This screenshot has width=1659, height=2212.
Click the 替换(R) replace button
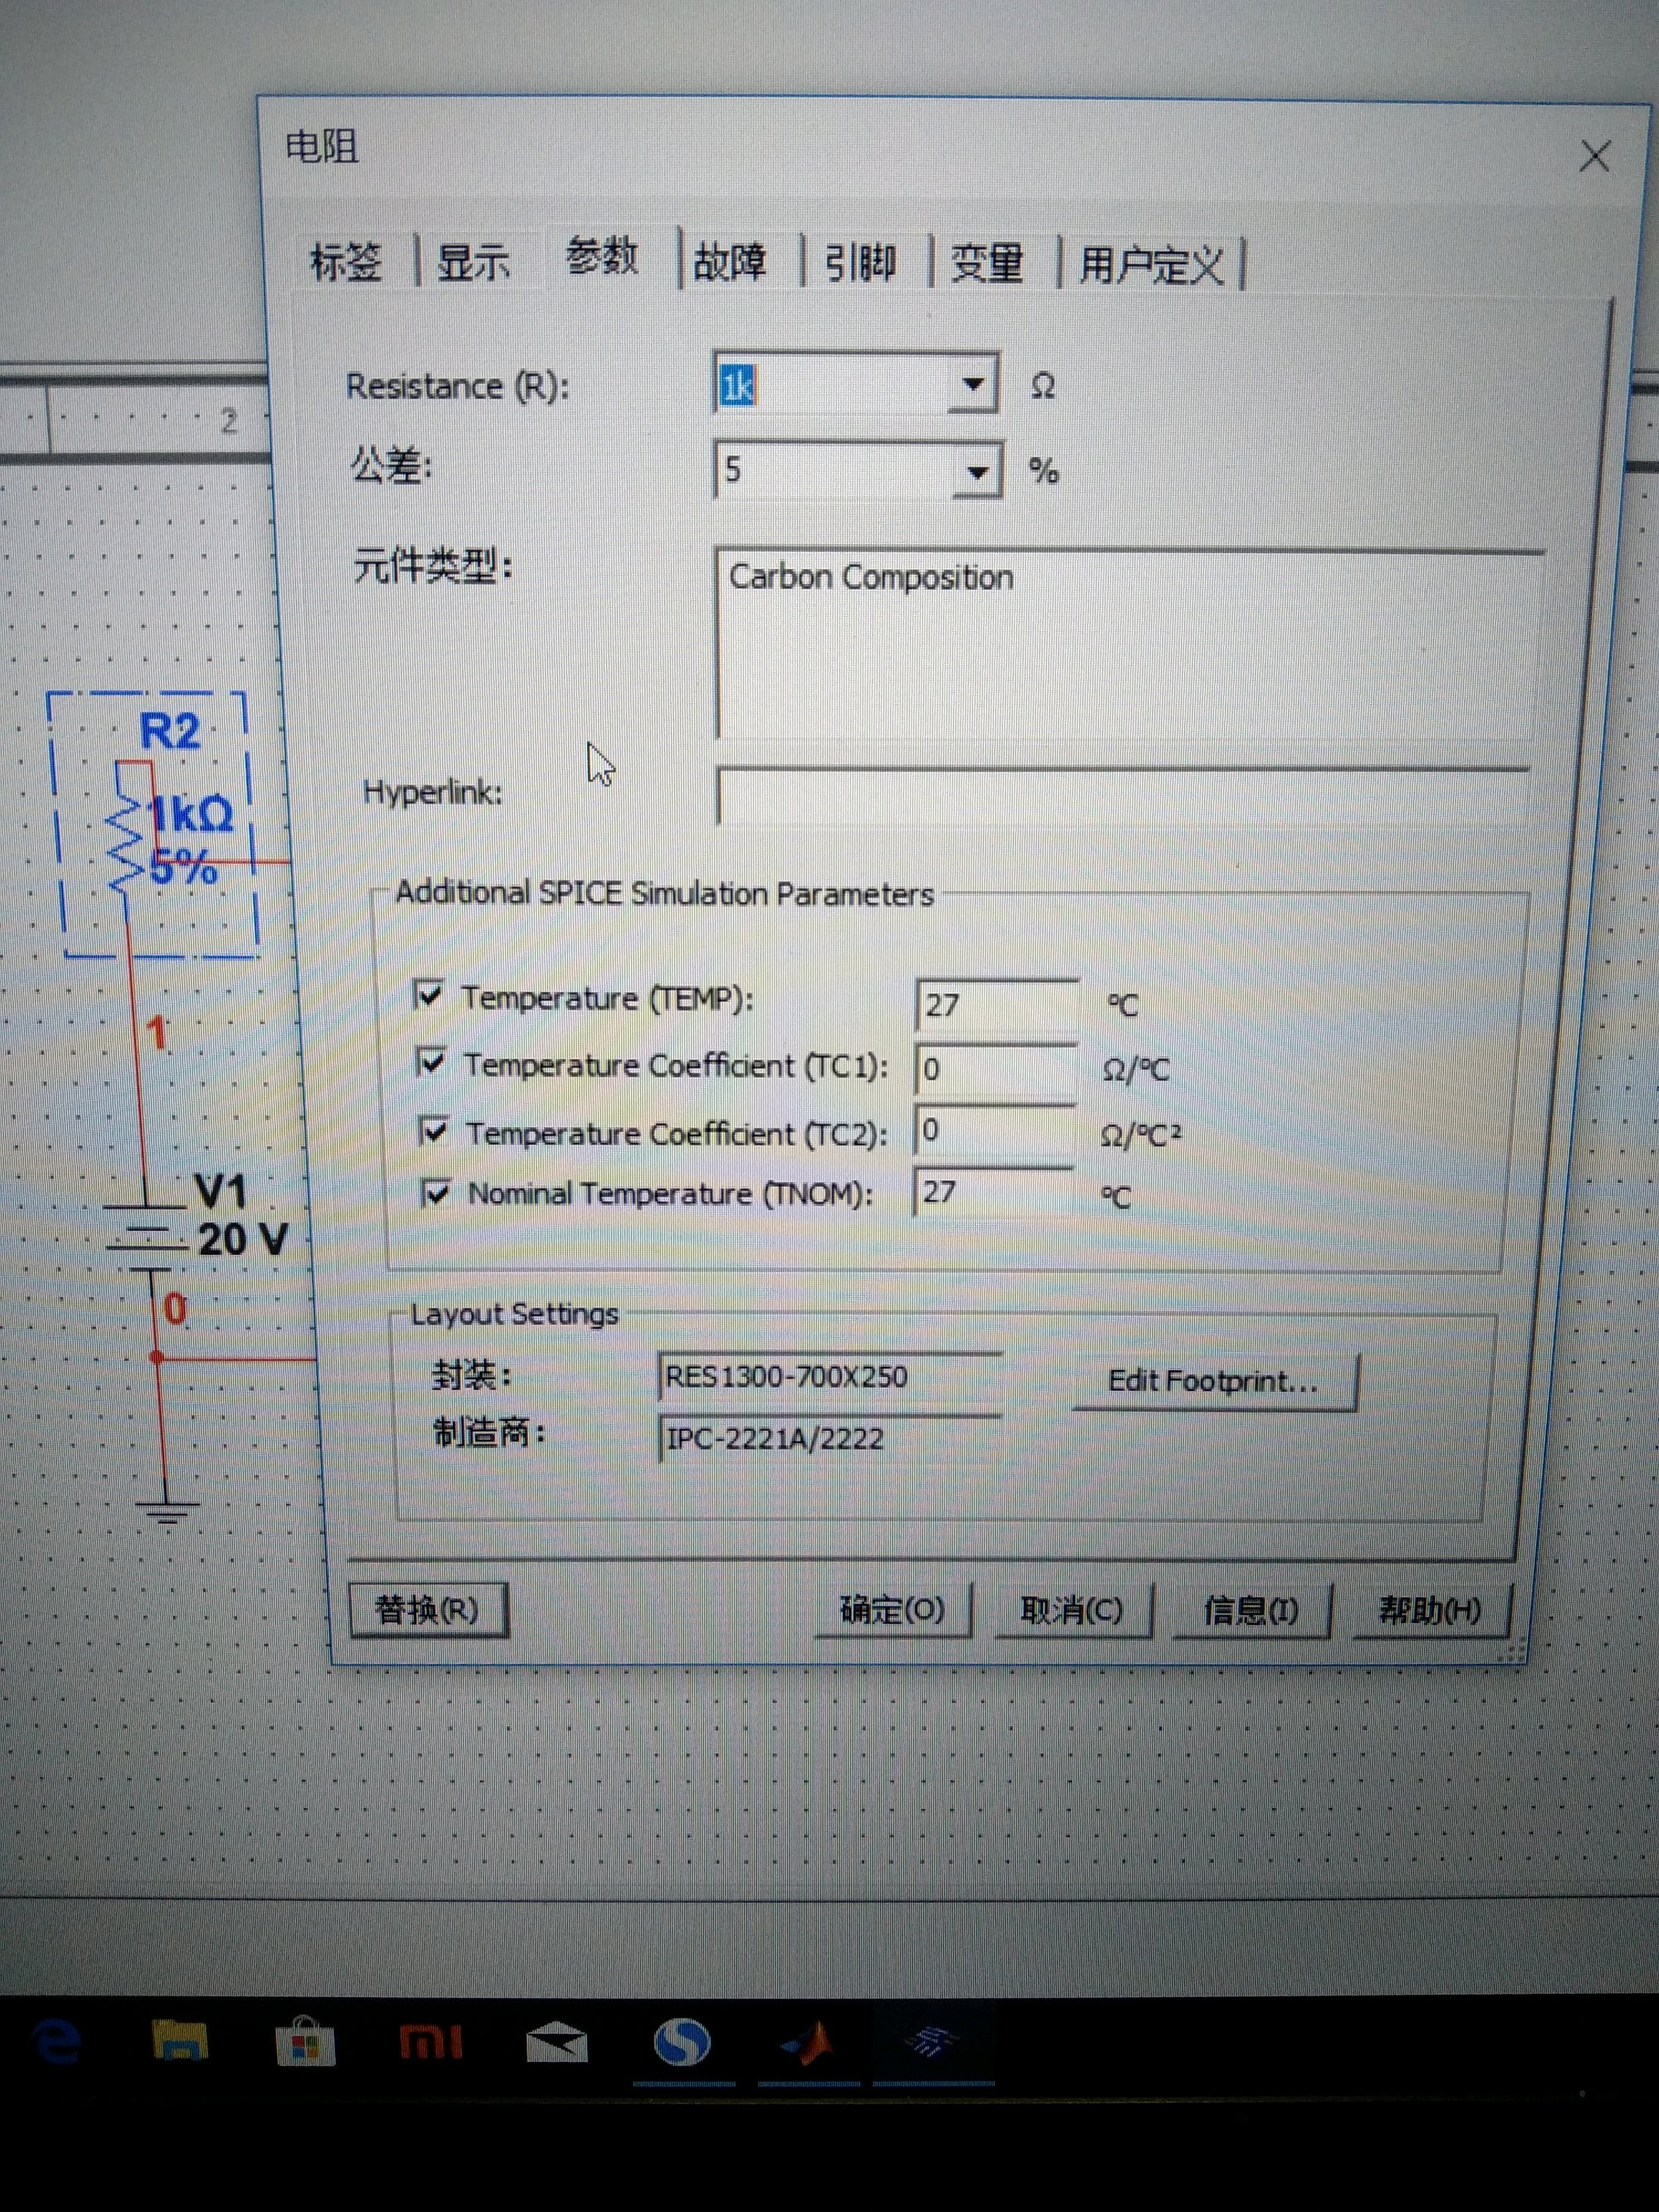[x=427, y=1610]
